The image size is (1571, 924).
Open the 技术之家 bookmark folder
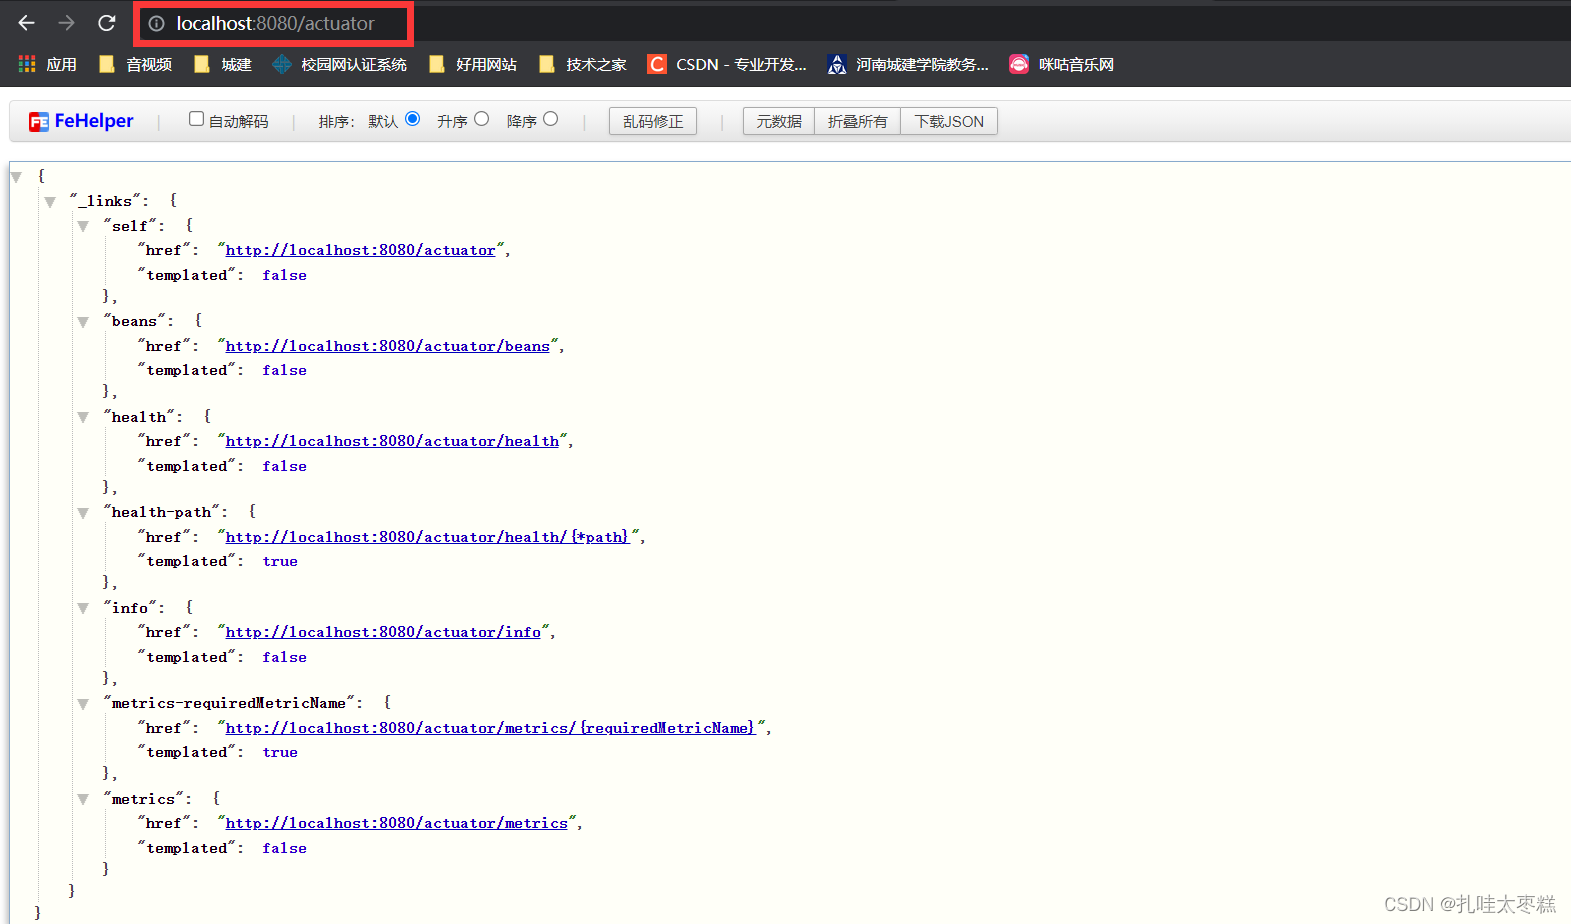[583, 64]
